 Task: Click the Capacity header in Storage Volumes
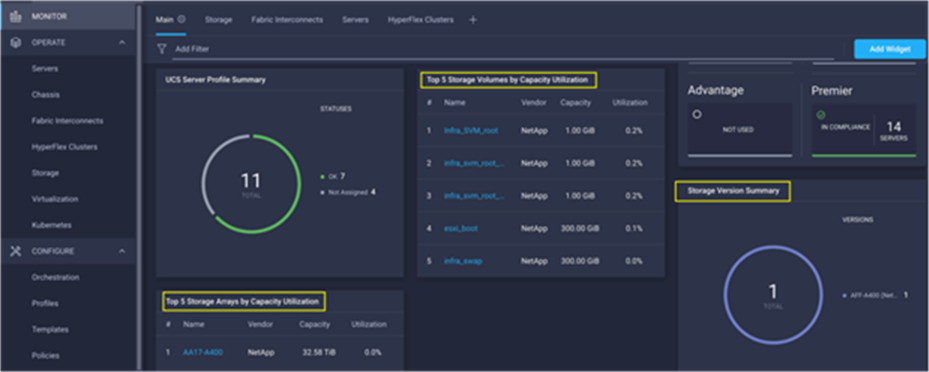(x=575, y=102)
